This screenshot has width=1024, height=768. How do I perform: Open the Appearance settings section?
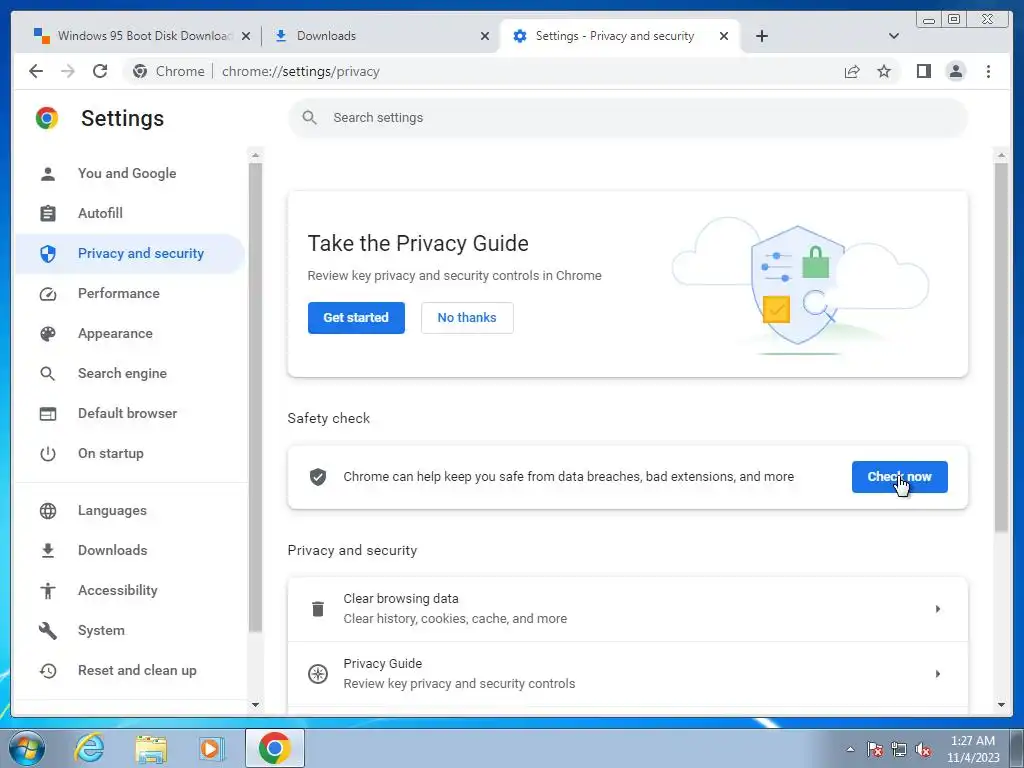pyautogui.click(x=131, y=334)
